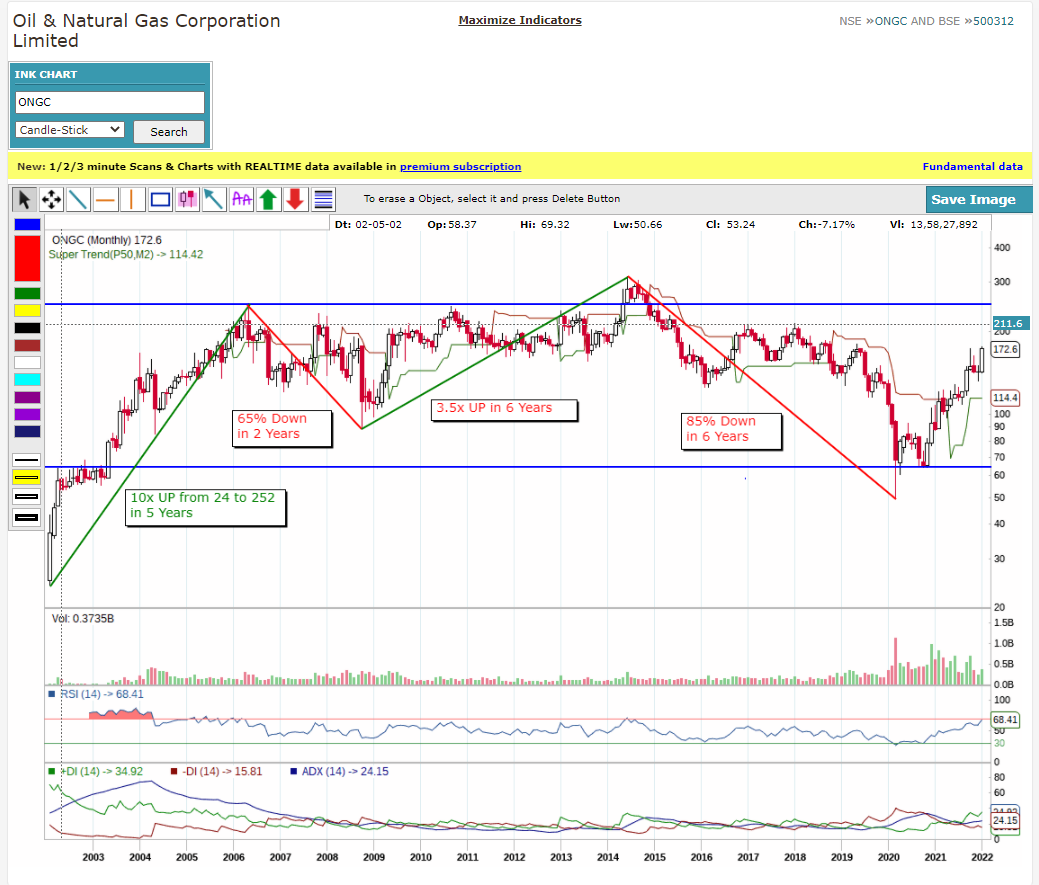Pick the brown color swatch
1039x885 pixels.
point(27,345)
